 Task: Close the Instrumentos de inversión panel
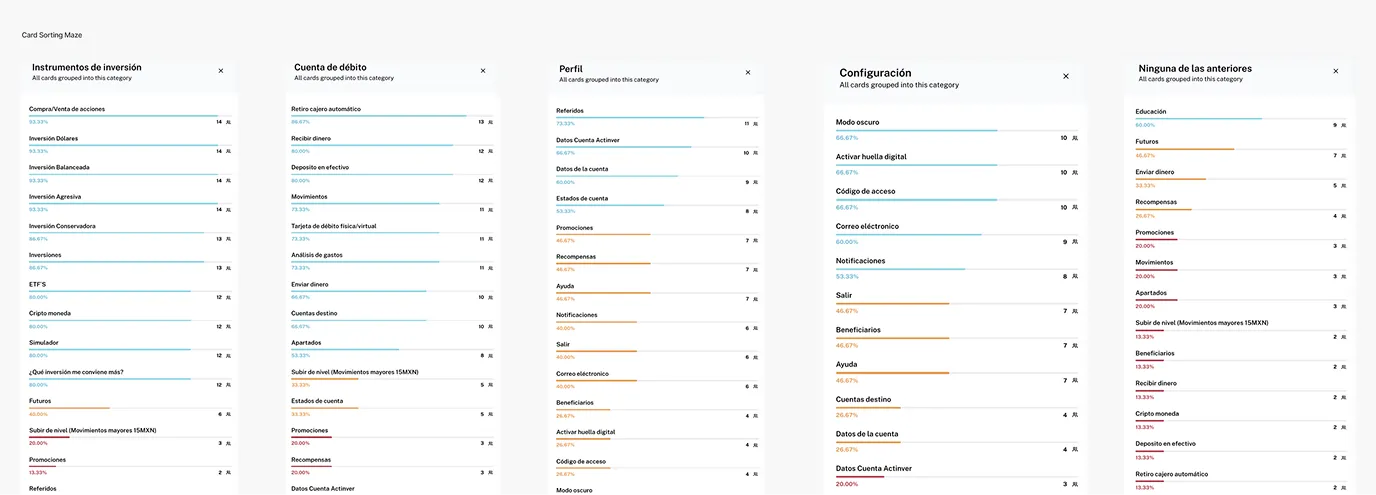click(x=221, y=71)
